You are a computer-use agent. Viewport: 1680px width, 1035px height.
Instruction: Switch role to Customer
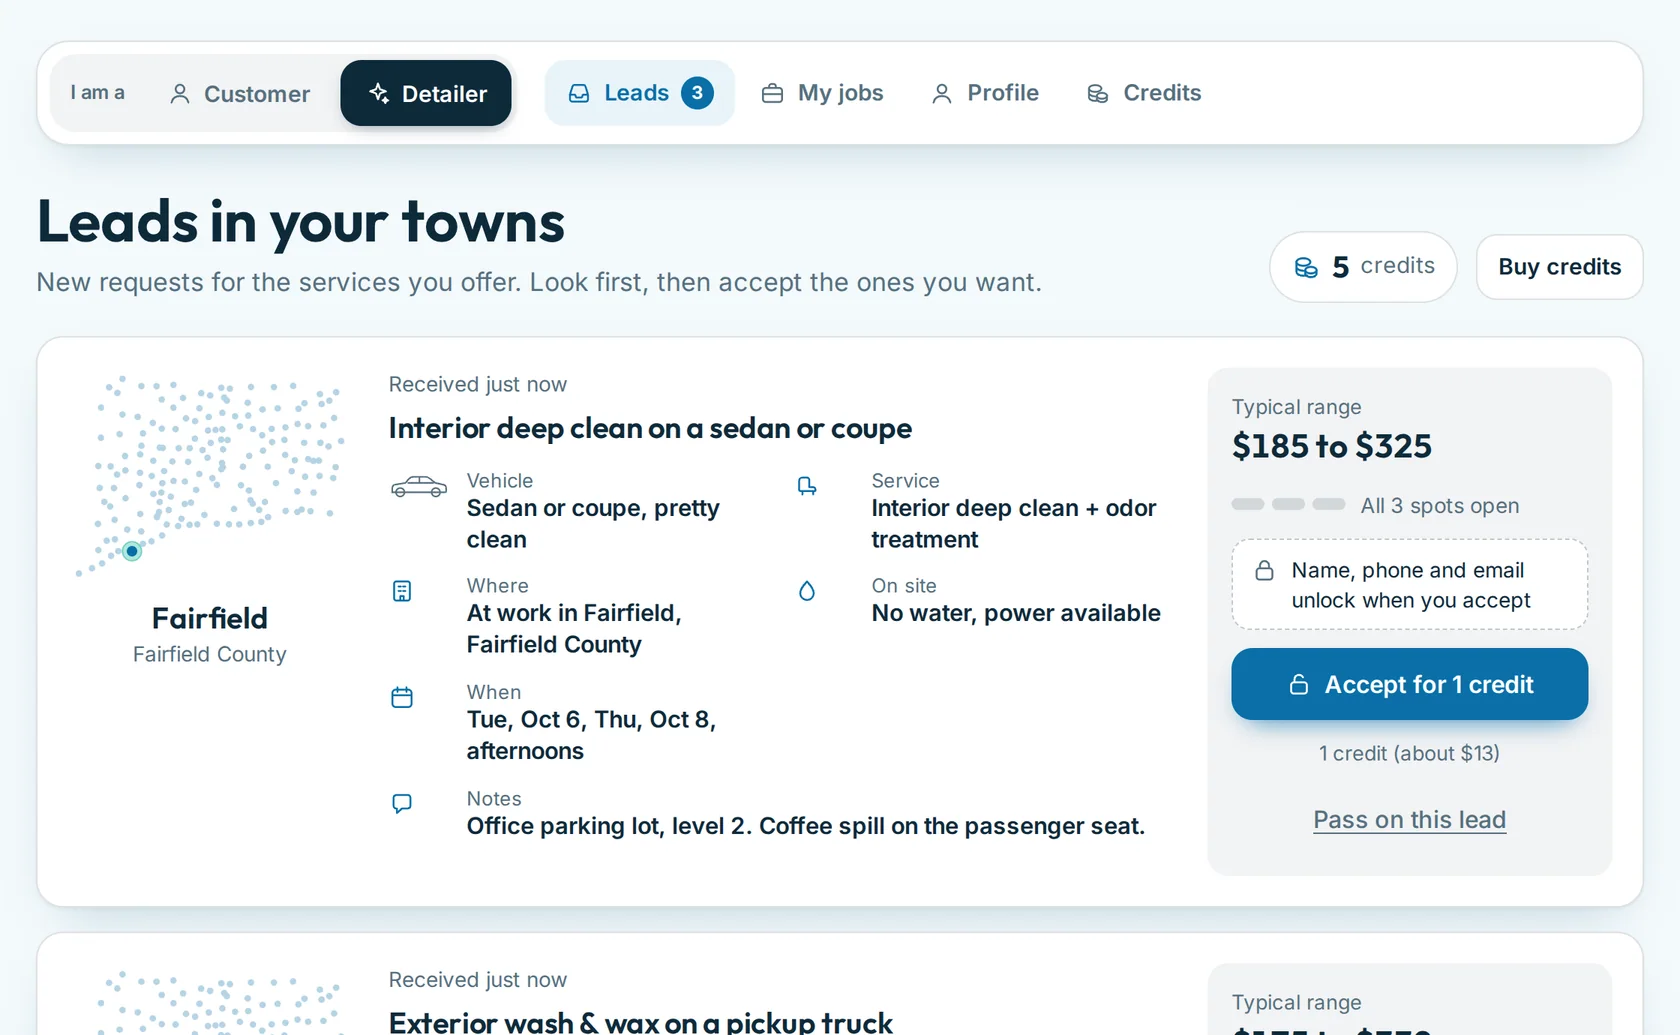(240, 93)
